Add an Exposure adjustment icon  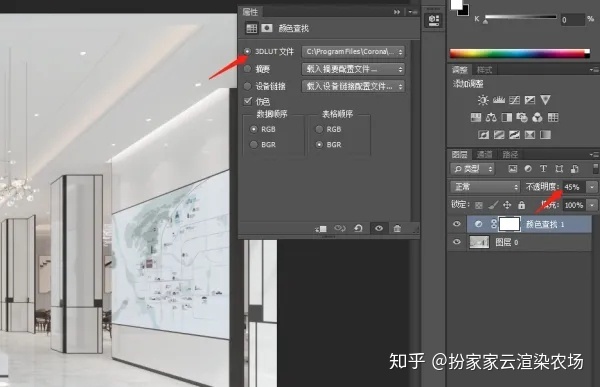(x=530, y=100)
